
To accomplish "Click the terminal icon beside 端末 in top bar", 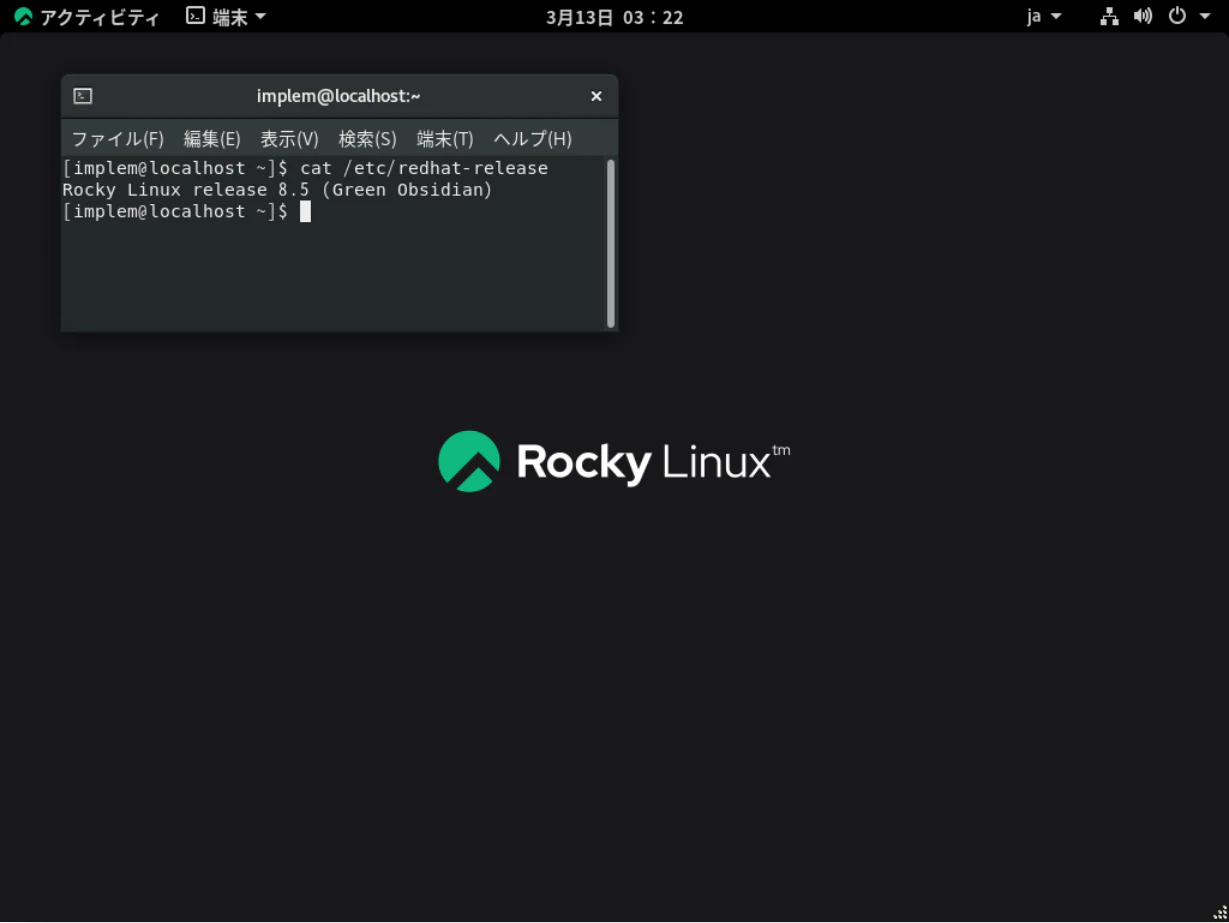I will [x=196, y=17].
